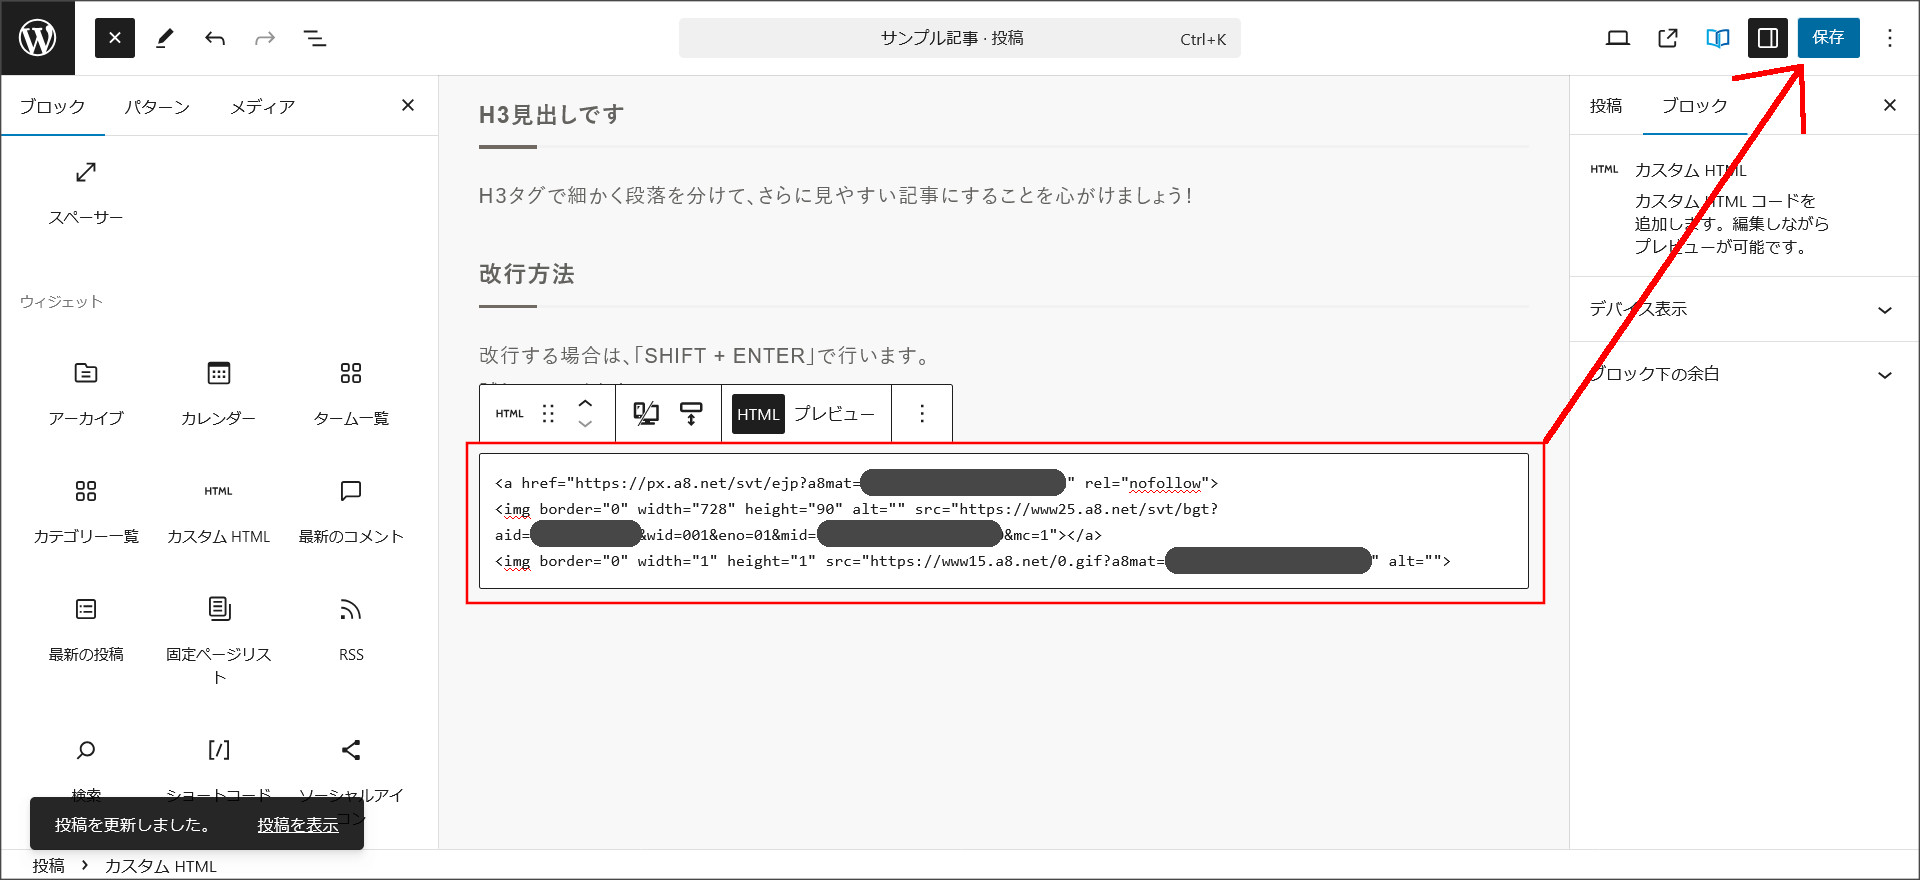1920x880 pixels.
Task: Close the settings sidebar
Action: click(1889, 105)
